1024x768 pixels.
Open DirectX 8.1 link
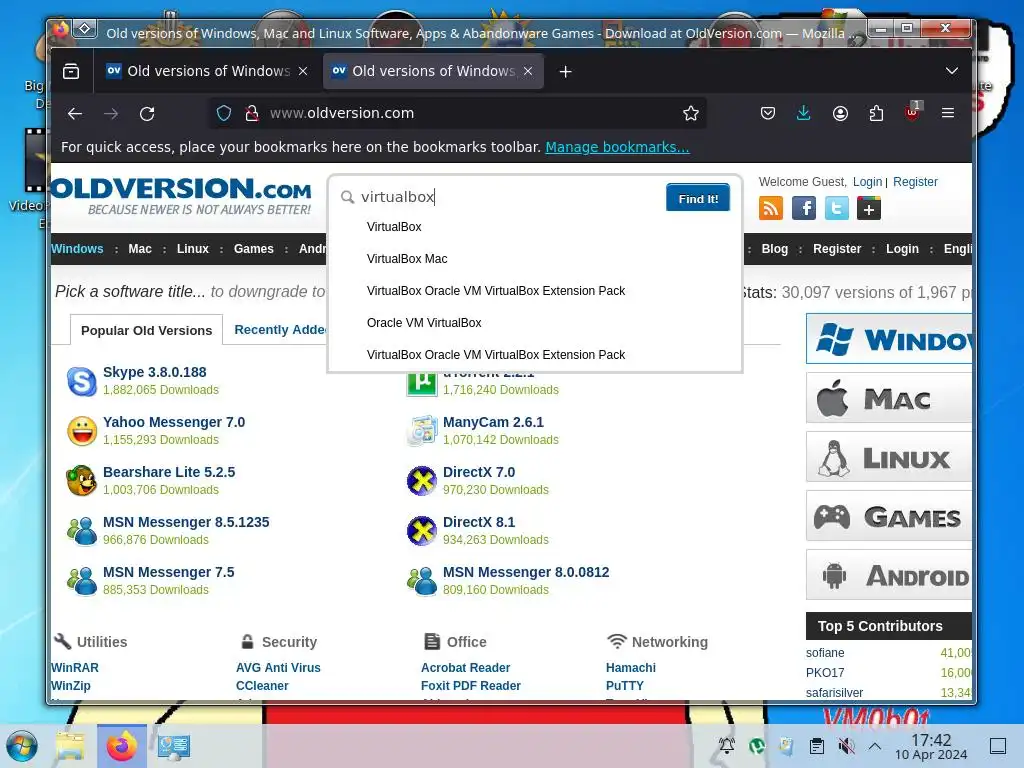(x=479, y=522)
